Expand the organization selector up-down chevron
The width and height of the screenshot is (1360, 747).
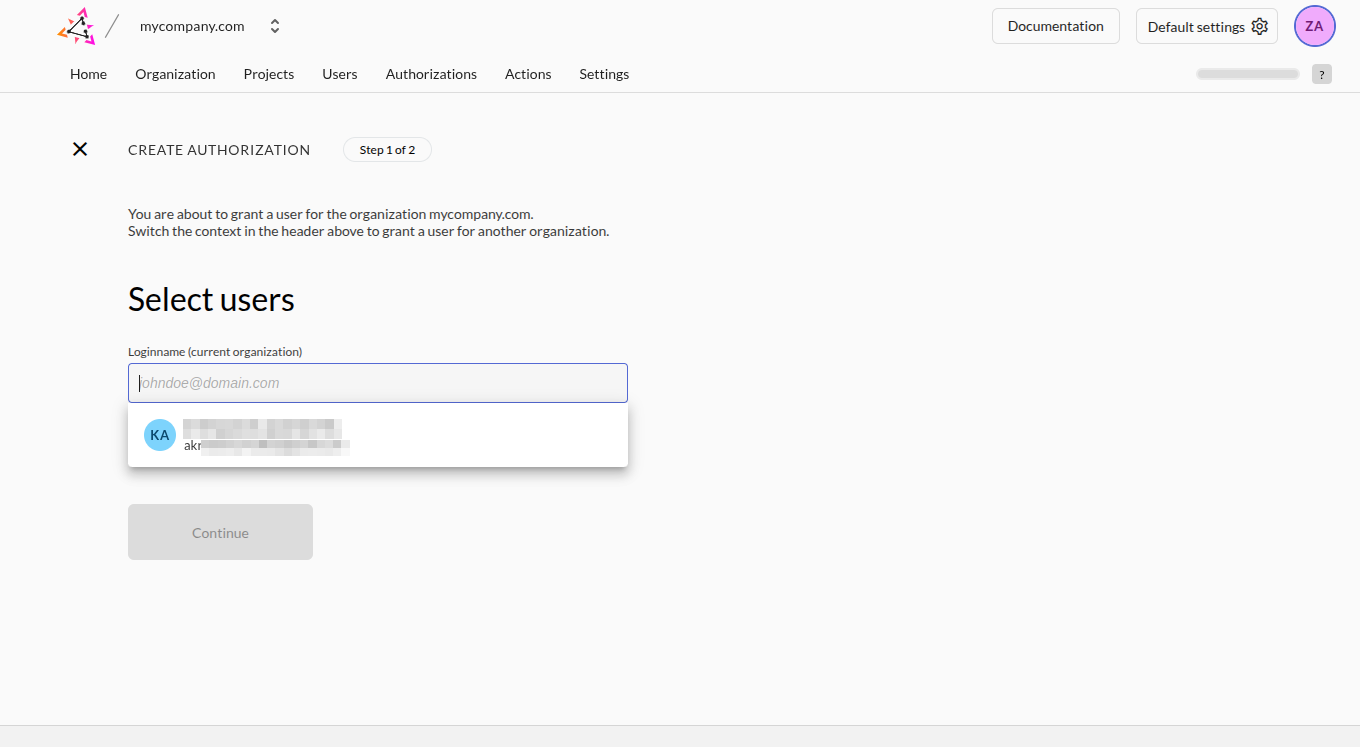[x=275, y=27]
